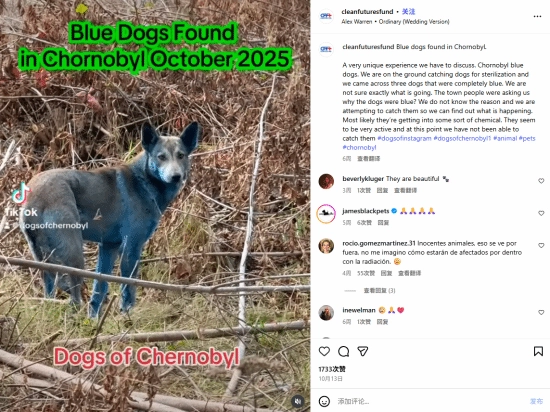Like jamesblackpets' comment
This screenshot has width=550, height=412.
pos(541,213)
